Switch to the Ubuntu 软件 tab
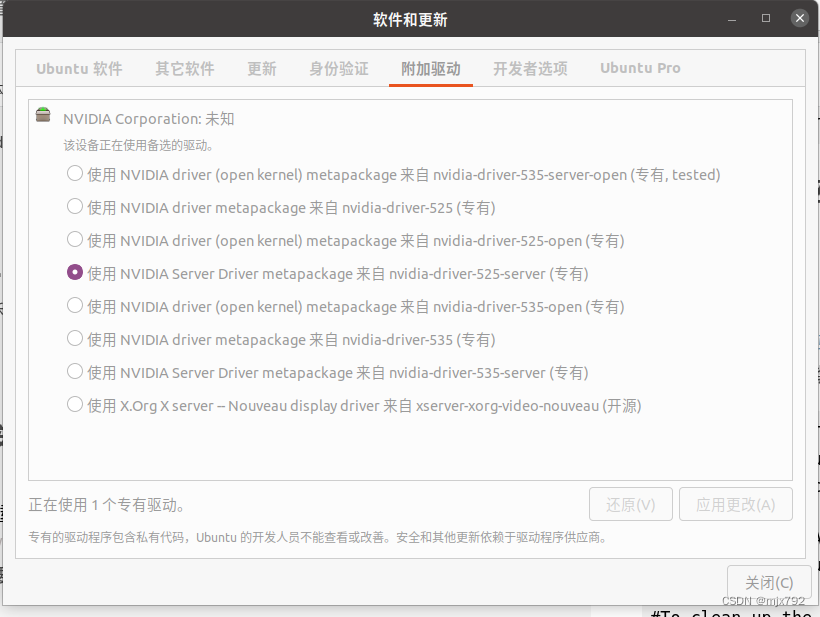This screenshot has width=820, height=617. (x=79, y=68)
